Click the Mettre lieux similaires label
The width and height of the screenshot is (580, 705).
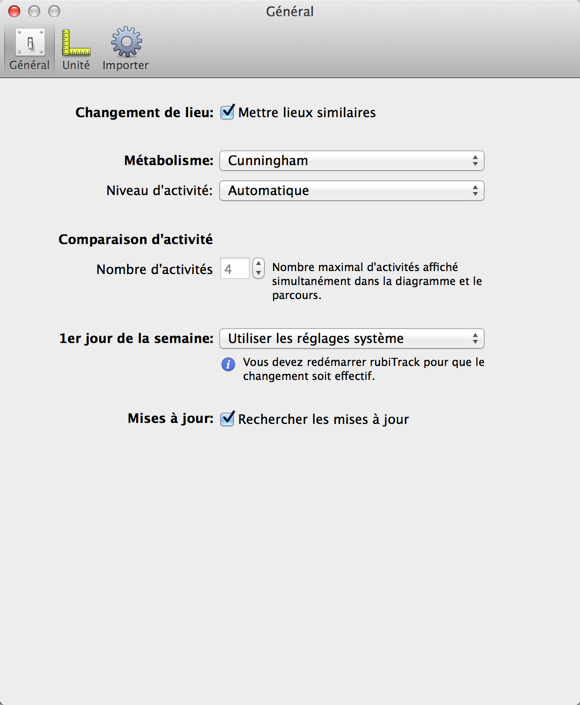click(307, 112)
